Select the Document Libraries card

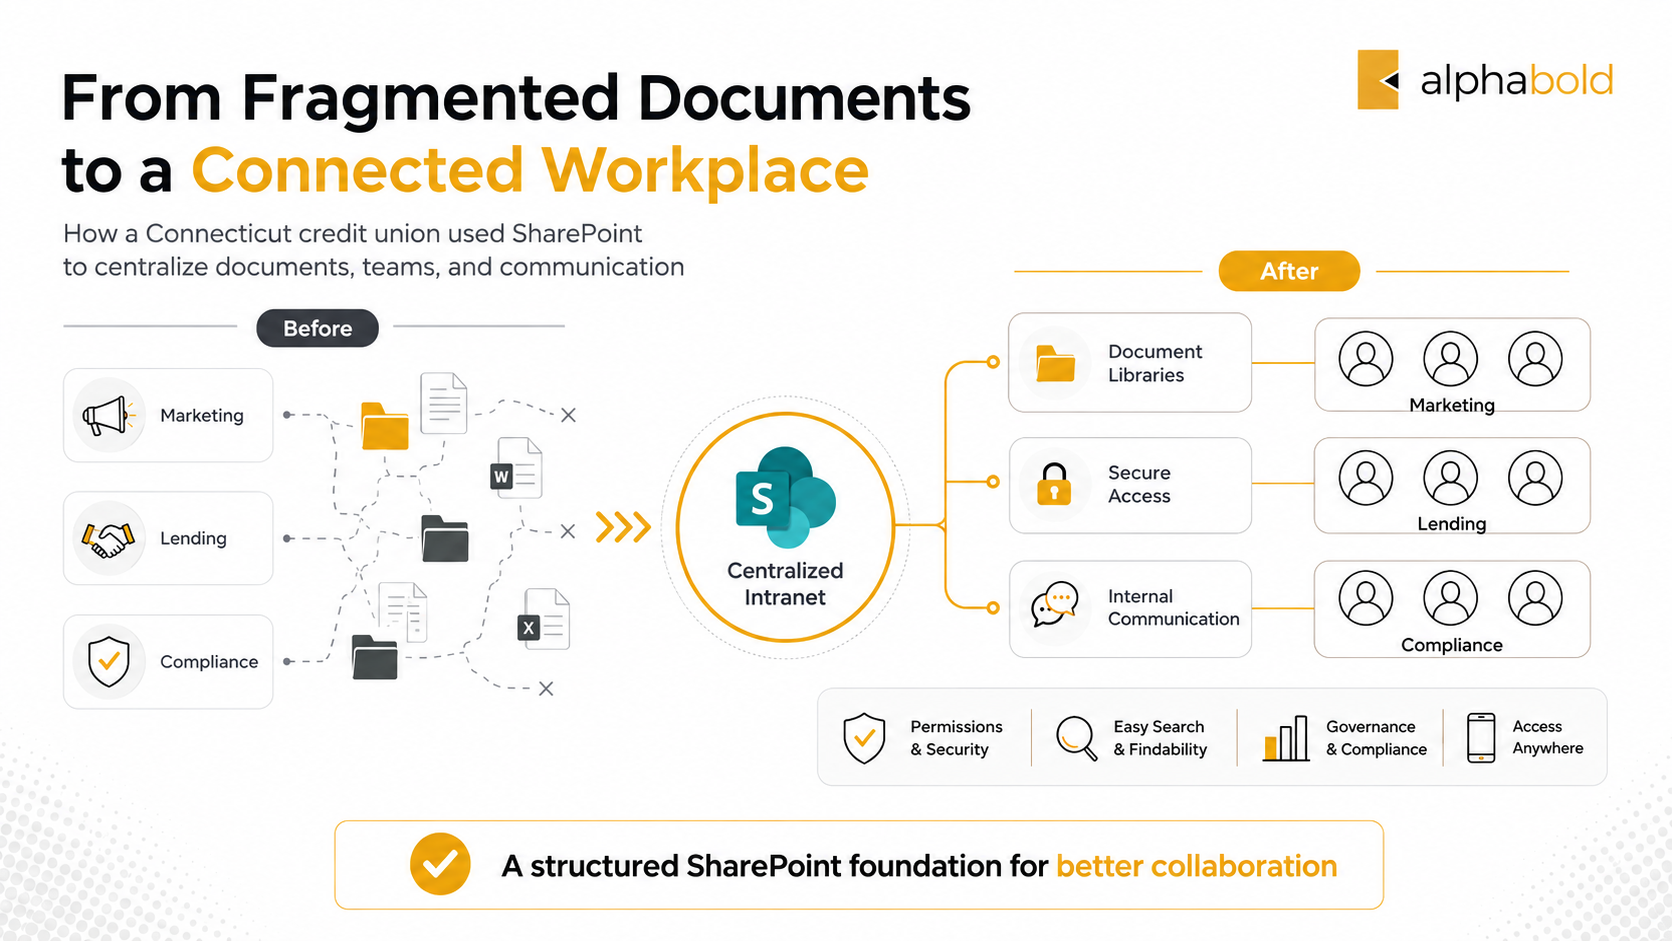click(x=1130, y=362)
